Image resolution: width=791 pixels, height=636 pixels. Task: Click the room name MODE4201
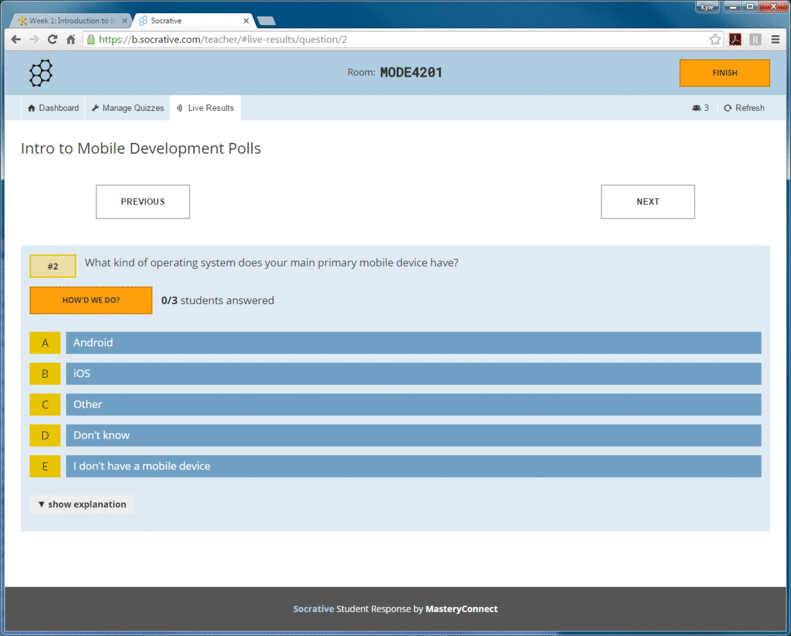[411, 73]
